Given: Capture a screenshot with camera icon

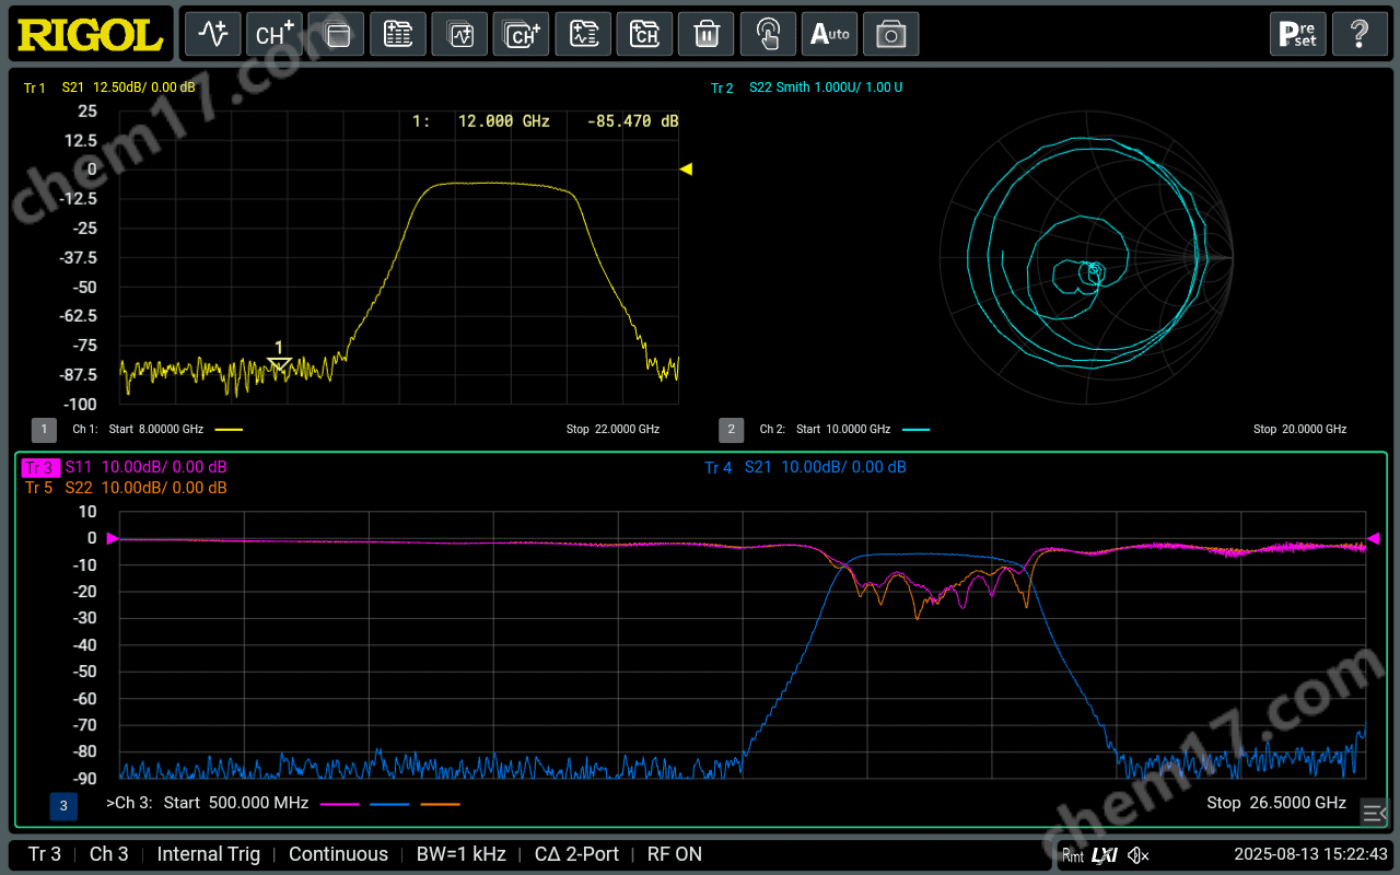Looking at the screenshot, I should coord(890,34).
